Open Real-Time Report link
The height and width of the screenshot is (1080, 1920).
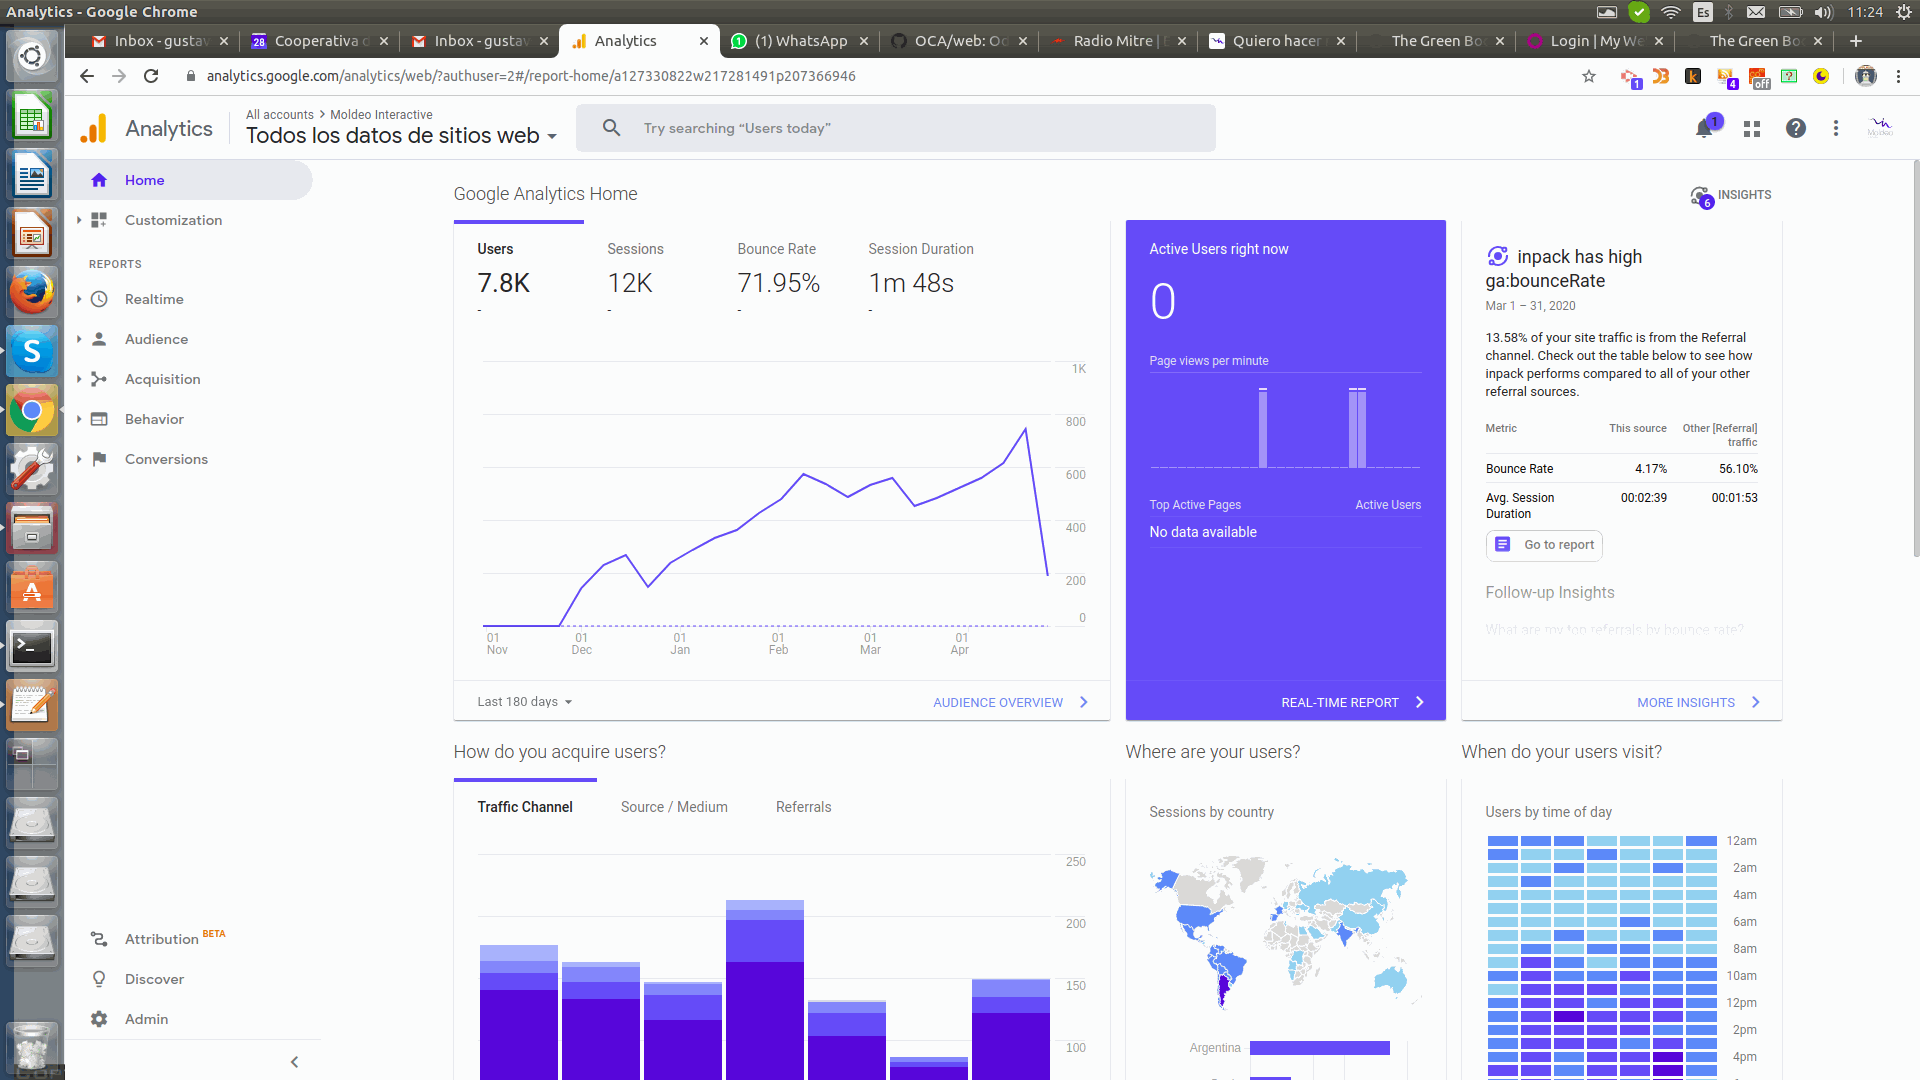[1353, 703]
